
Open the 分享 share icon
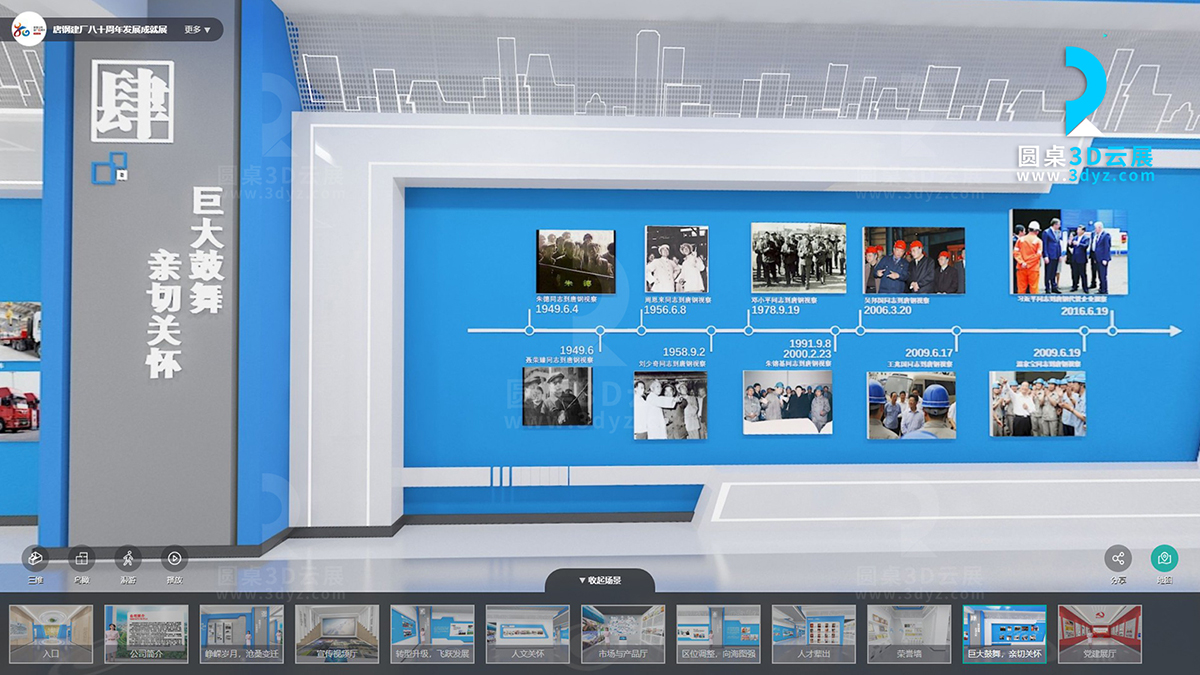(x=1118, y=558)
